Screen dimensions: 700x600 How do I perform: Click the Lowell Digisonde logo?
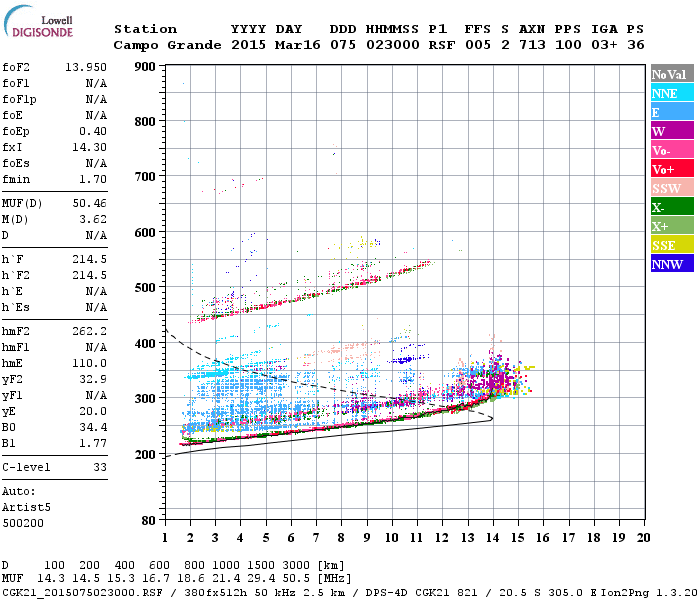tap(38, 22)
